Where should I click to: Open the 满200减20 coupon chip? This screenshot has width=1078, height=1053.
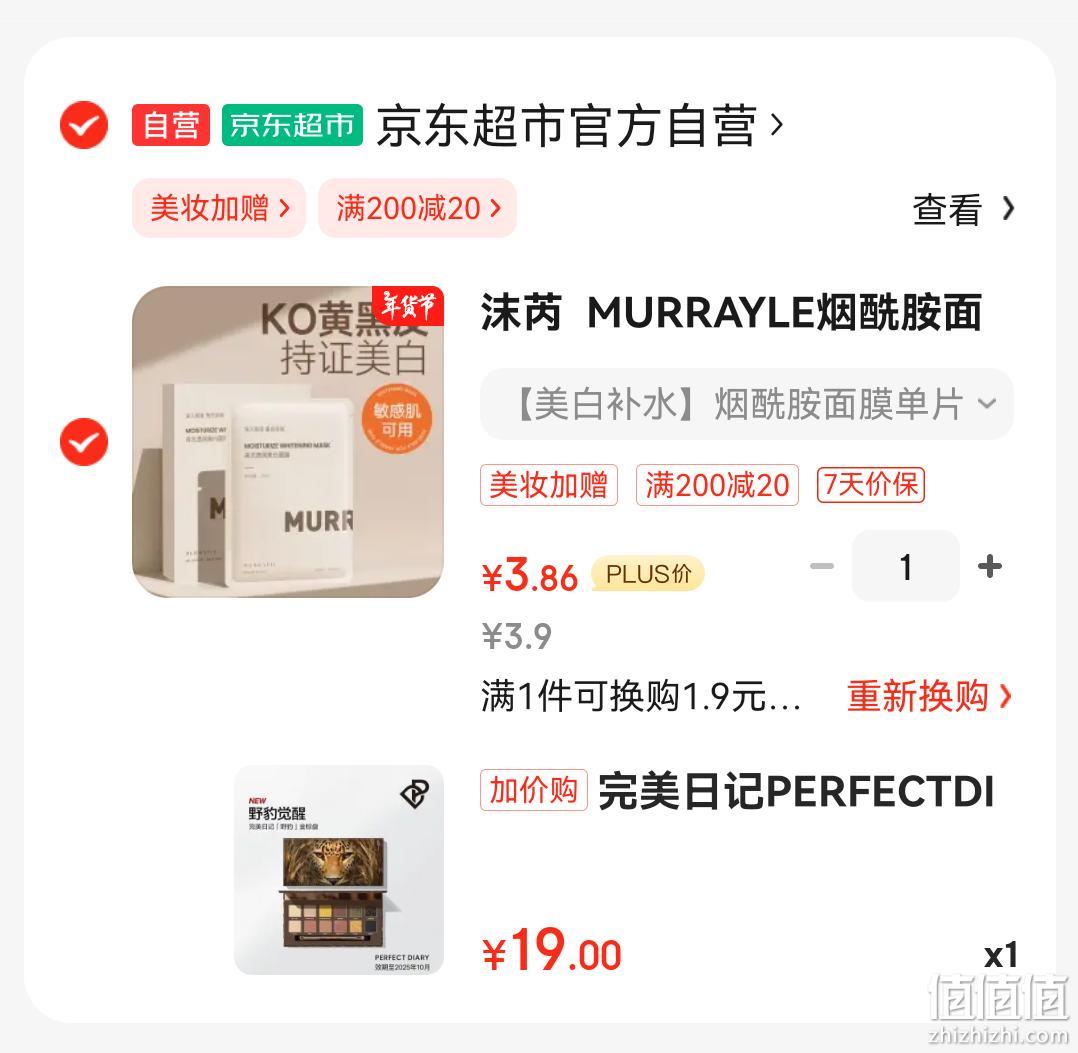point(417,208)
